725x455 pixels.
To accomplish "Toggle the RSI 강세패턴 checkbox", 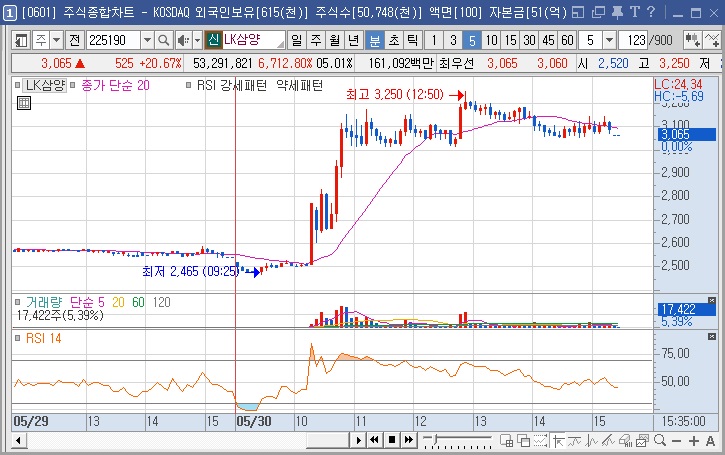I will click(x=188, y=85).
